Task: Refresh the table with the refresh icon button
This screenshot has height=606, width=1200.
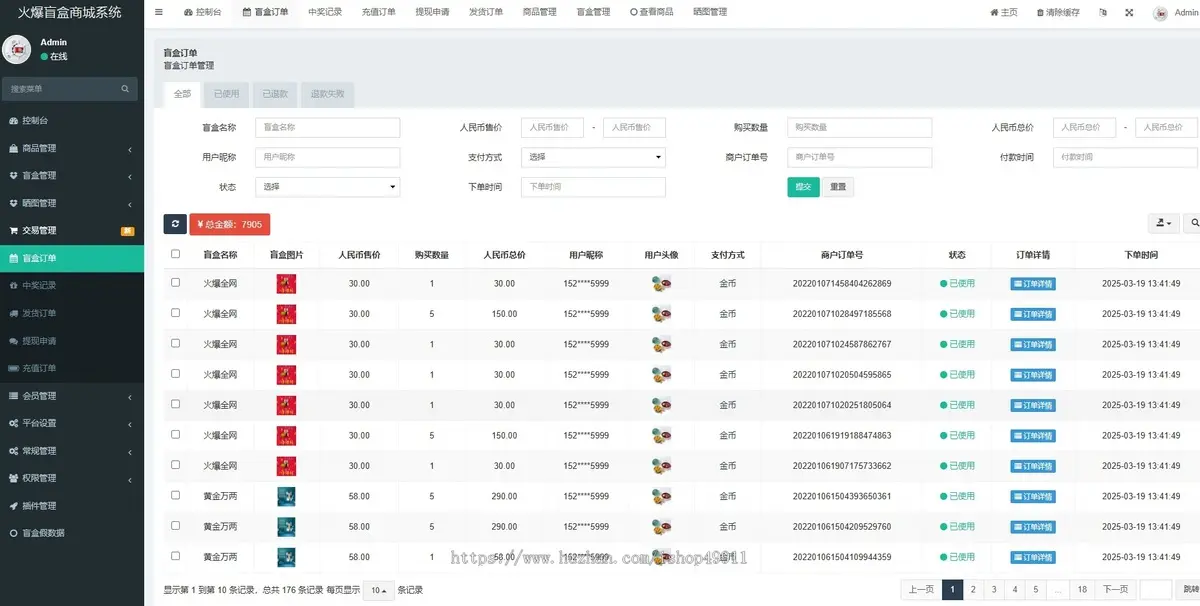Action: pyautogui.click(x=175, y=224)
